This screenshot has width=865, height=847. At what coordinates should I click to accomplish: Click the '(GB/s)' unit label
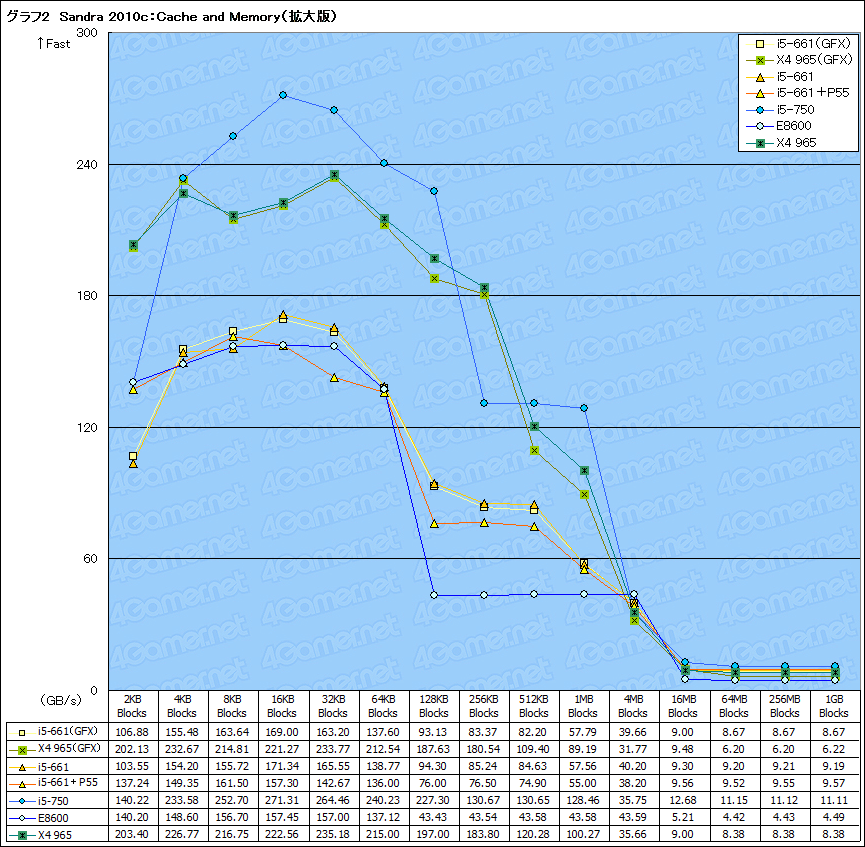click(x=61, y=700)
